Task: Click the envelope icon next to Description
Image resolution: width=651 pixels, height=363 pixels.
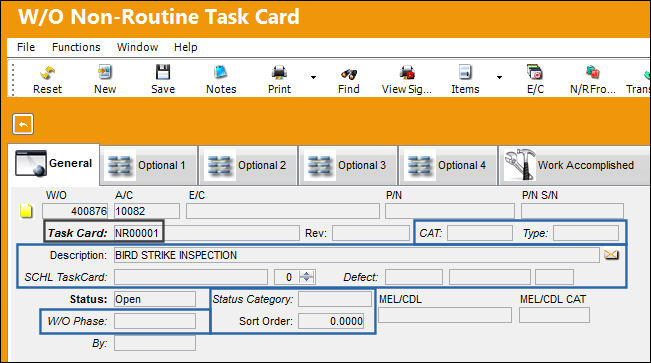Action: (x=611, y=255)
